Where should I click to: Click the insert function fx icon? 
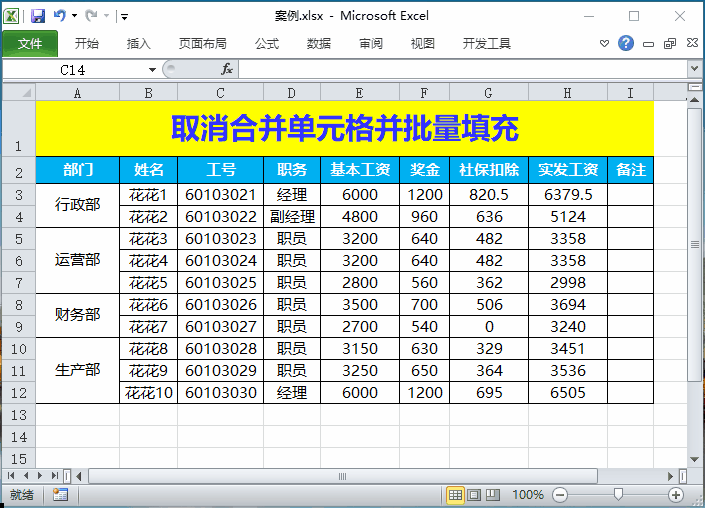(x=227, y=69)
